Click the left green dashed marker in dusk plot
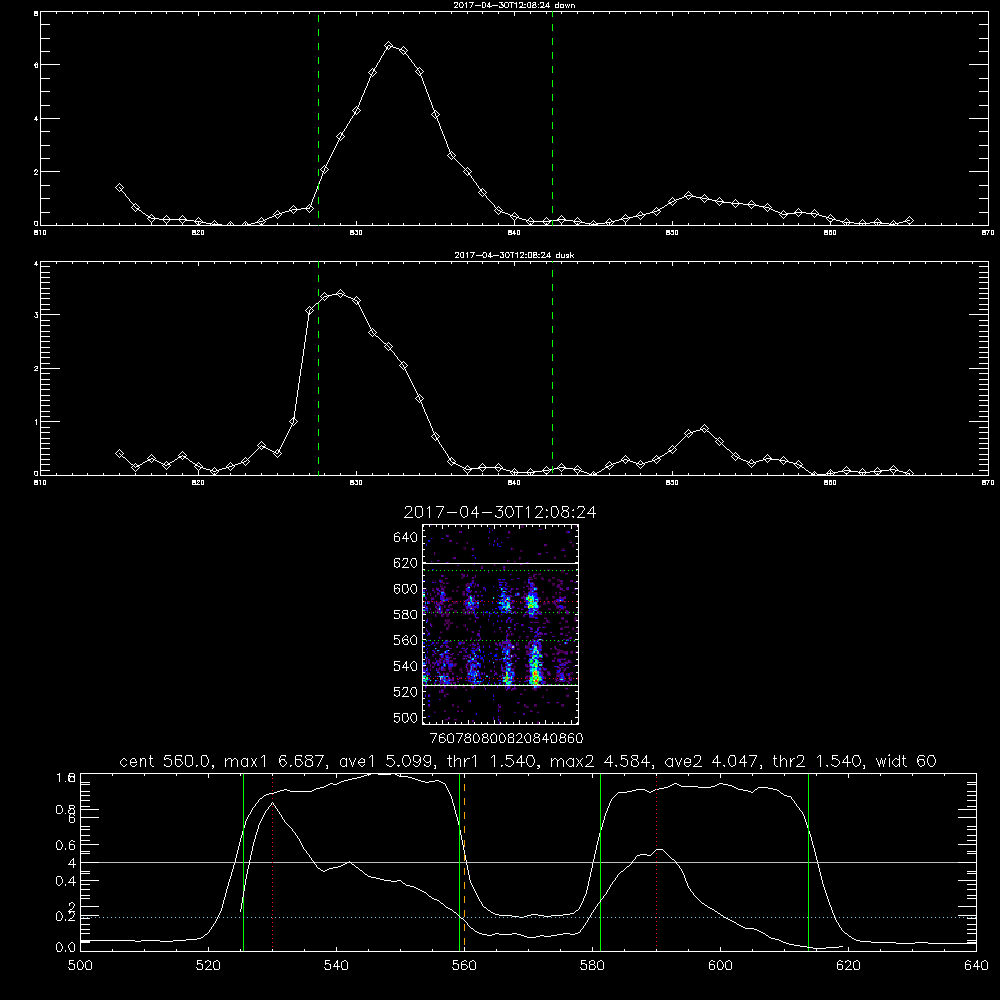Image resolution: width=1000 pixels, height=1000 pixels. click(318, 368)
